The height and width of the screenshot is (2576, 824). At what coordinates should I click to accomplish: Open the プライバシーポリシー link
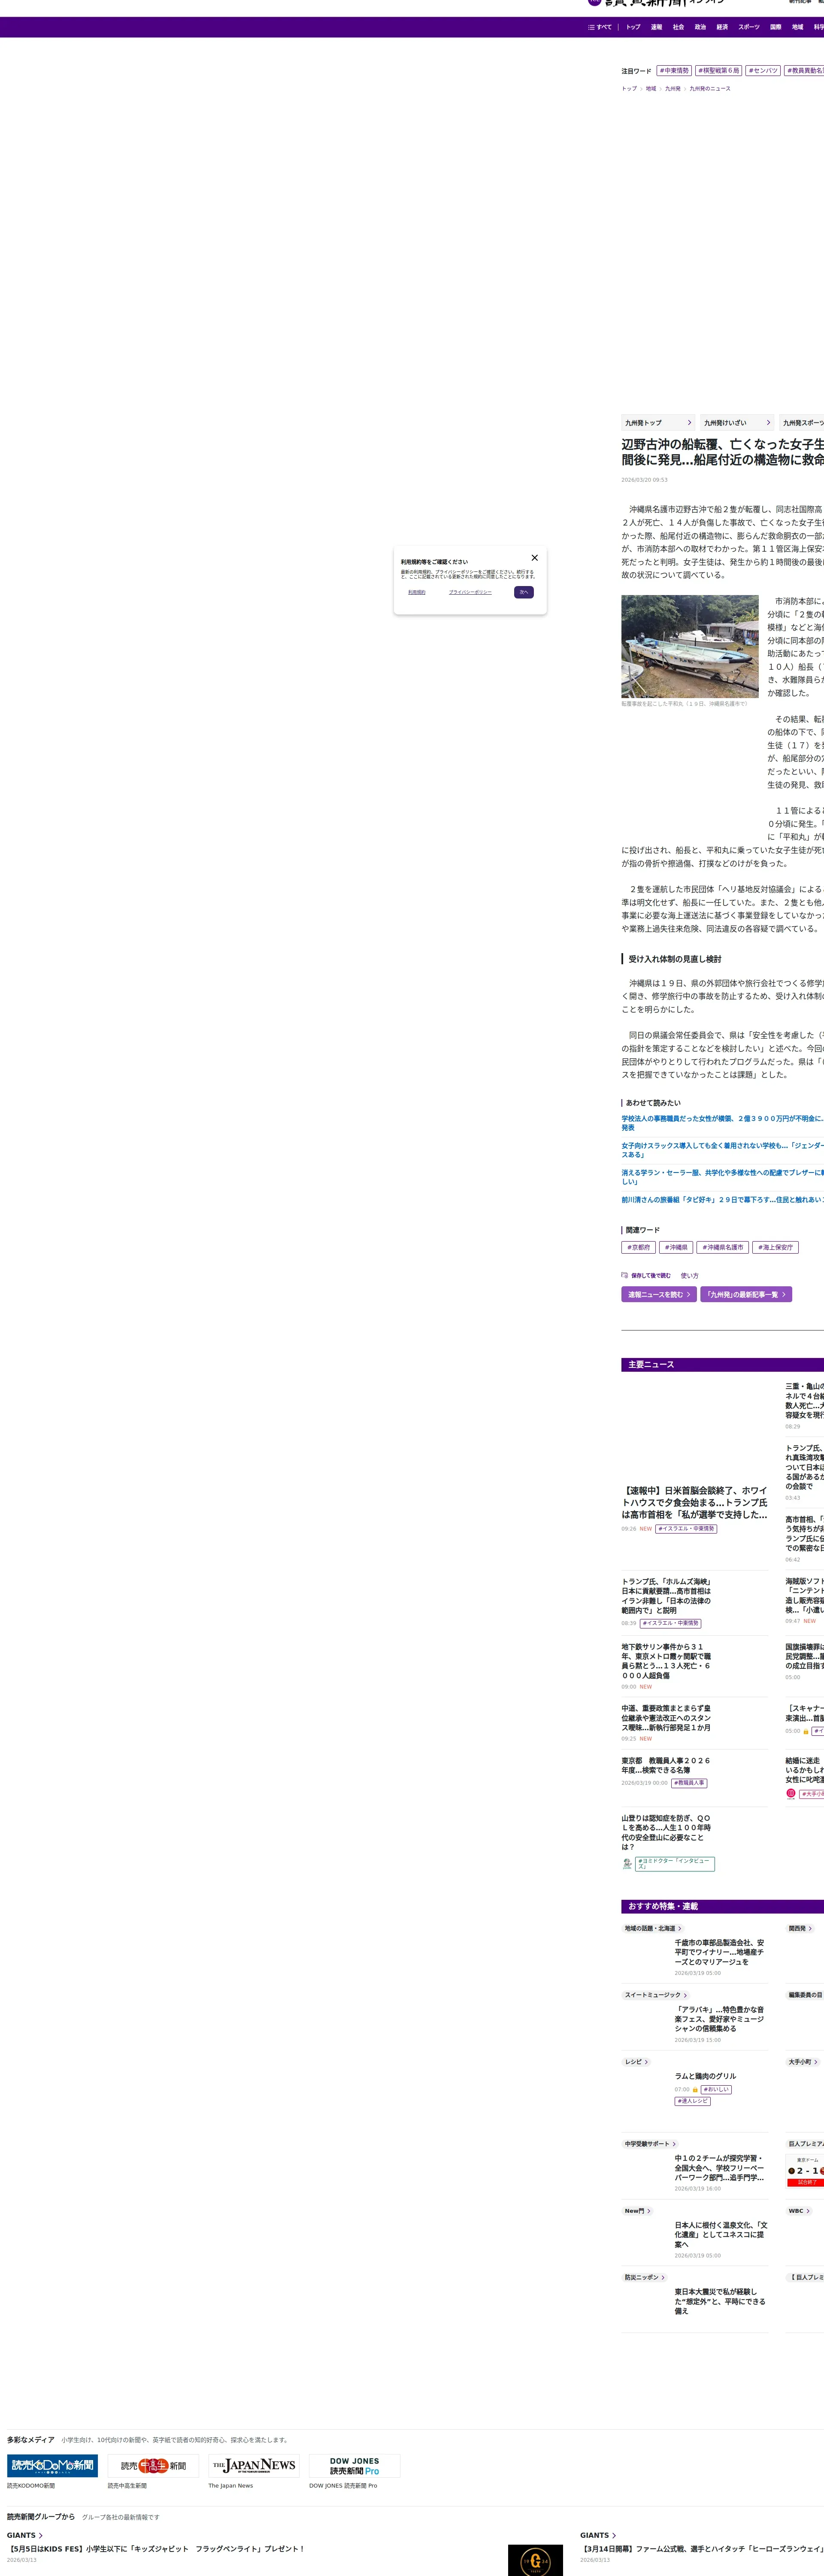[470, 592]
